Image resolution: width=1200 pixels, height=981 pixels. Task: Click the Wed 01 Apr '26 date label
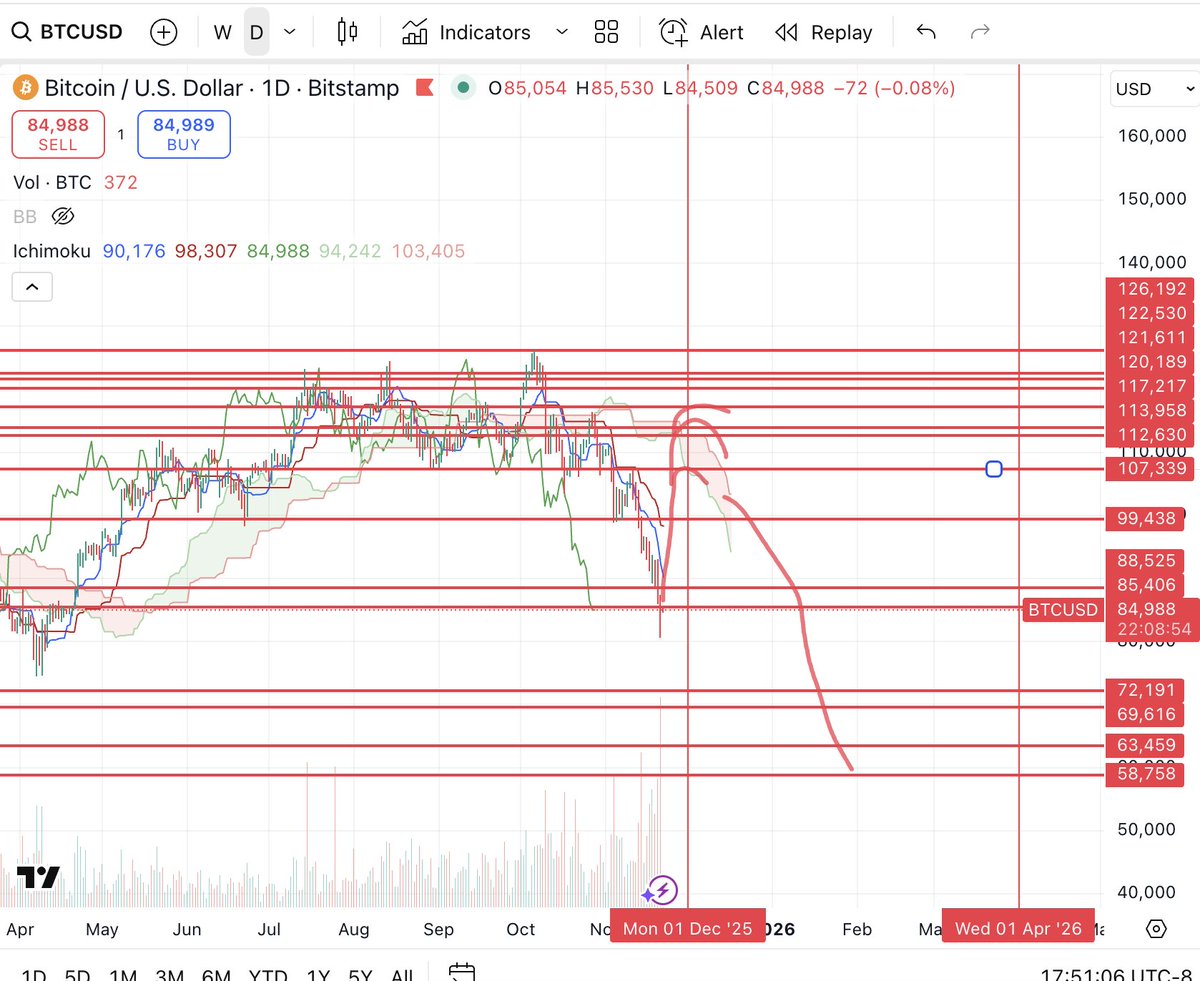tap(1018, 929)
